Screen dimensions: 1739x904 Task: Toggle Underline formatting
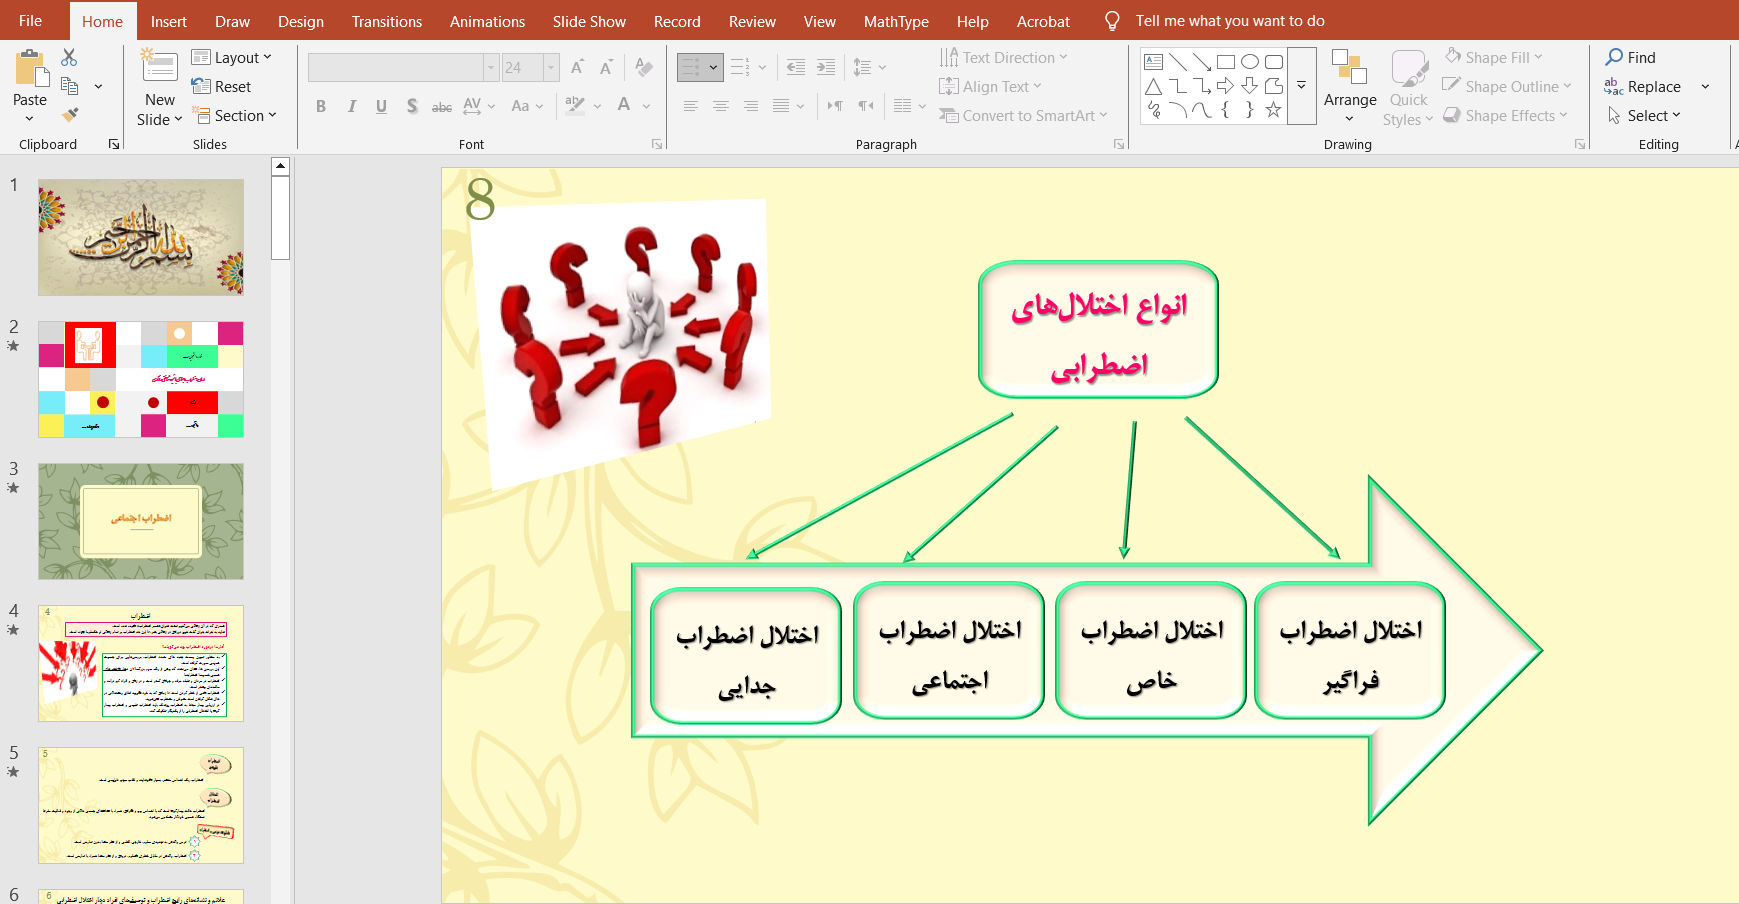tap(381, 106)
